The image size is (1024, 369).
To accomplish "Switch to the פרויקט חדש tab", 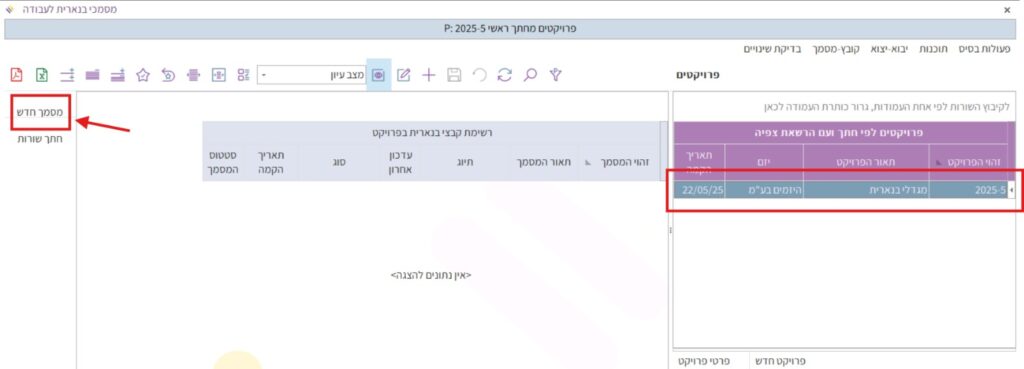I will point(780,361).
